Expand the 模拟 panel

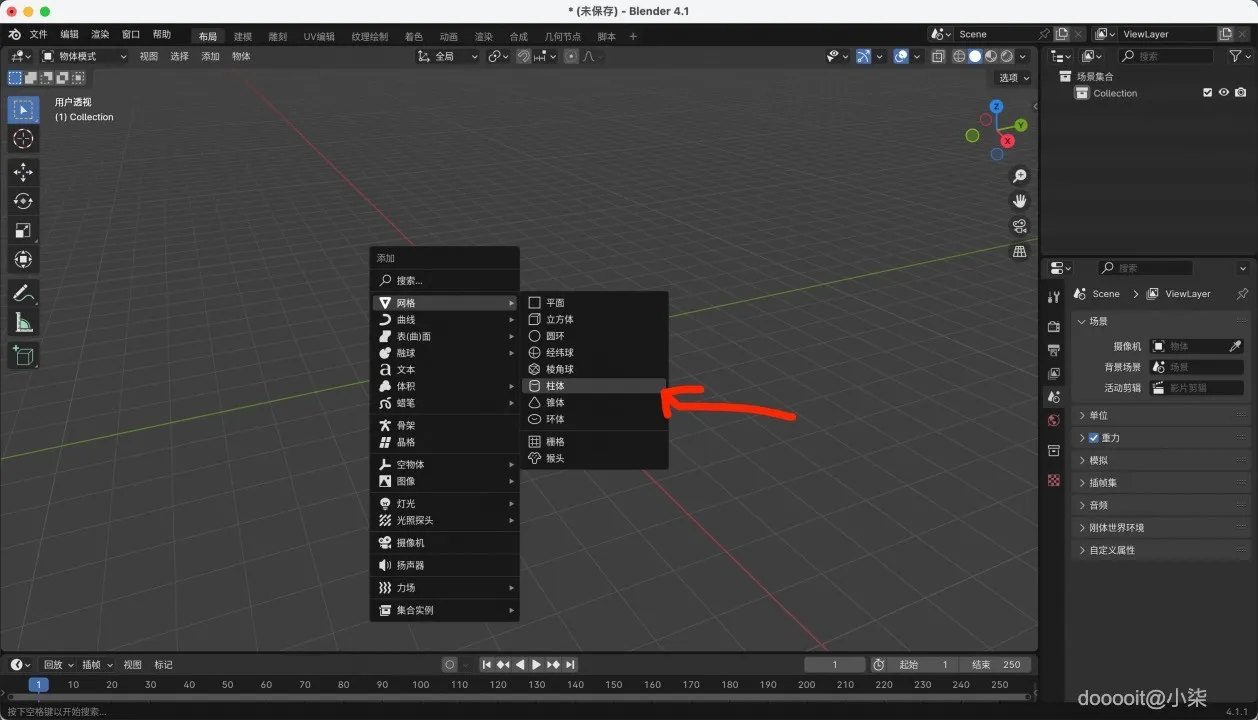click(x=1161, y=460)
